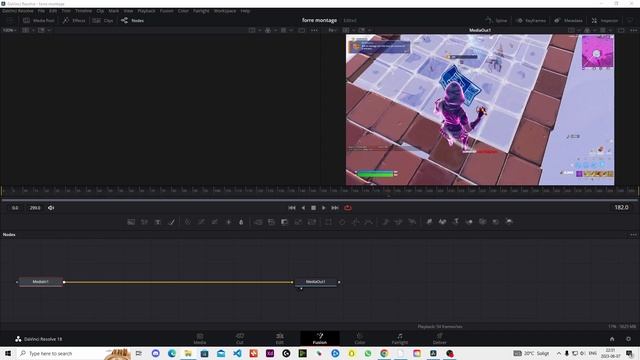640x360 pixels.
Task: Open the File menu
Action: tap(41, 11)
